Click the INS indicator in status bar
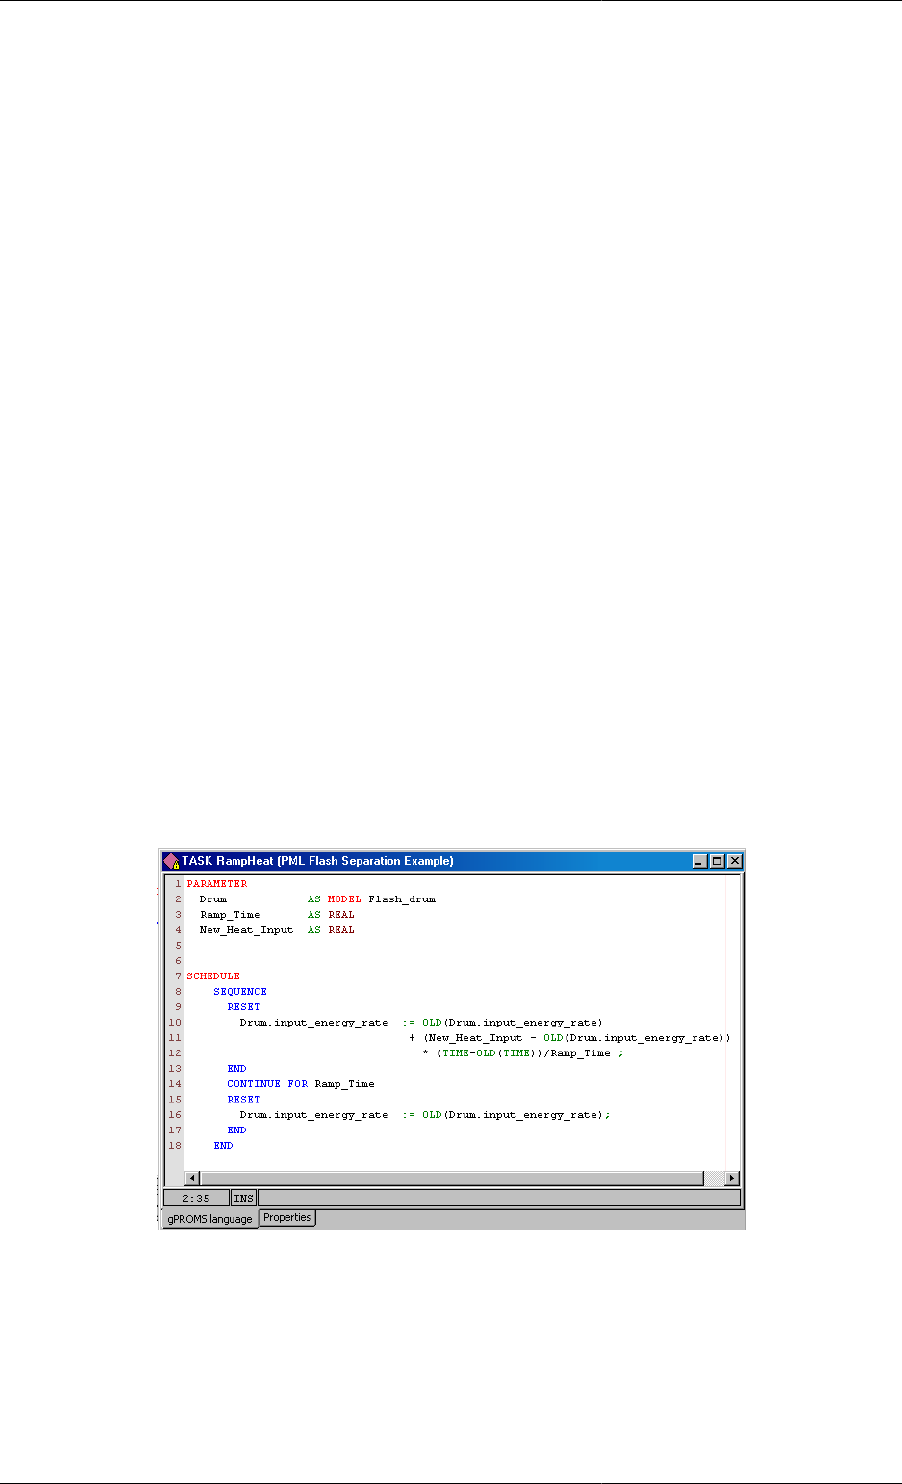The image size is (902, 1484). click(x=244, y=1197)
